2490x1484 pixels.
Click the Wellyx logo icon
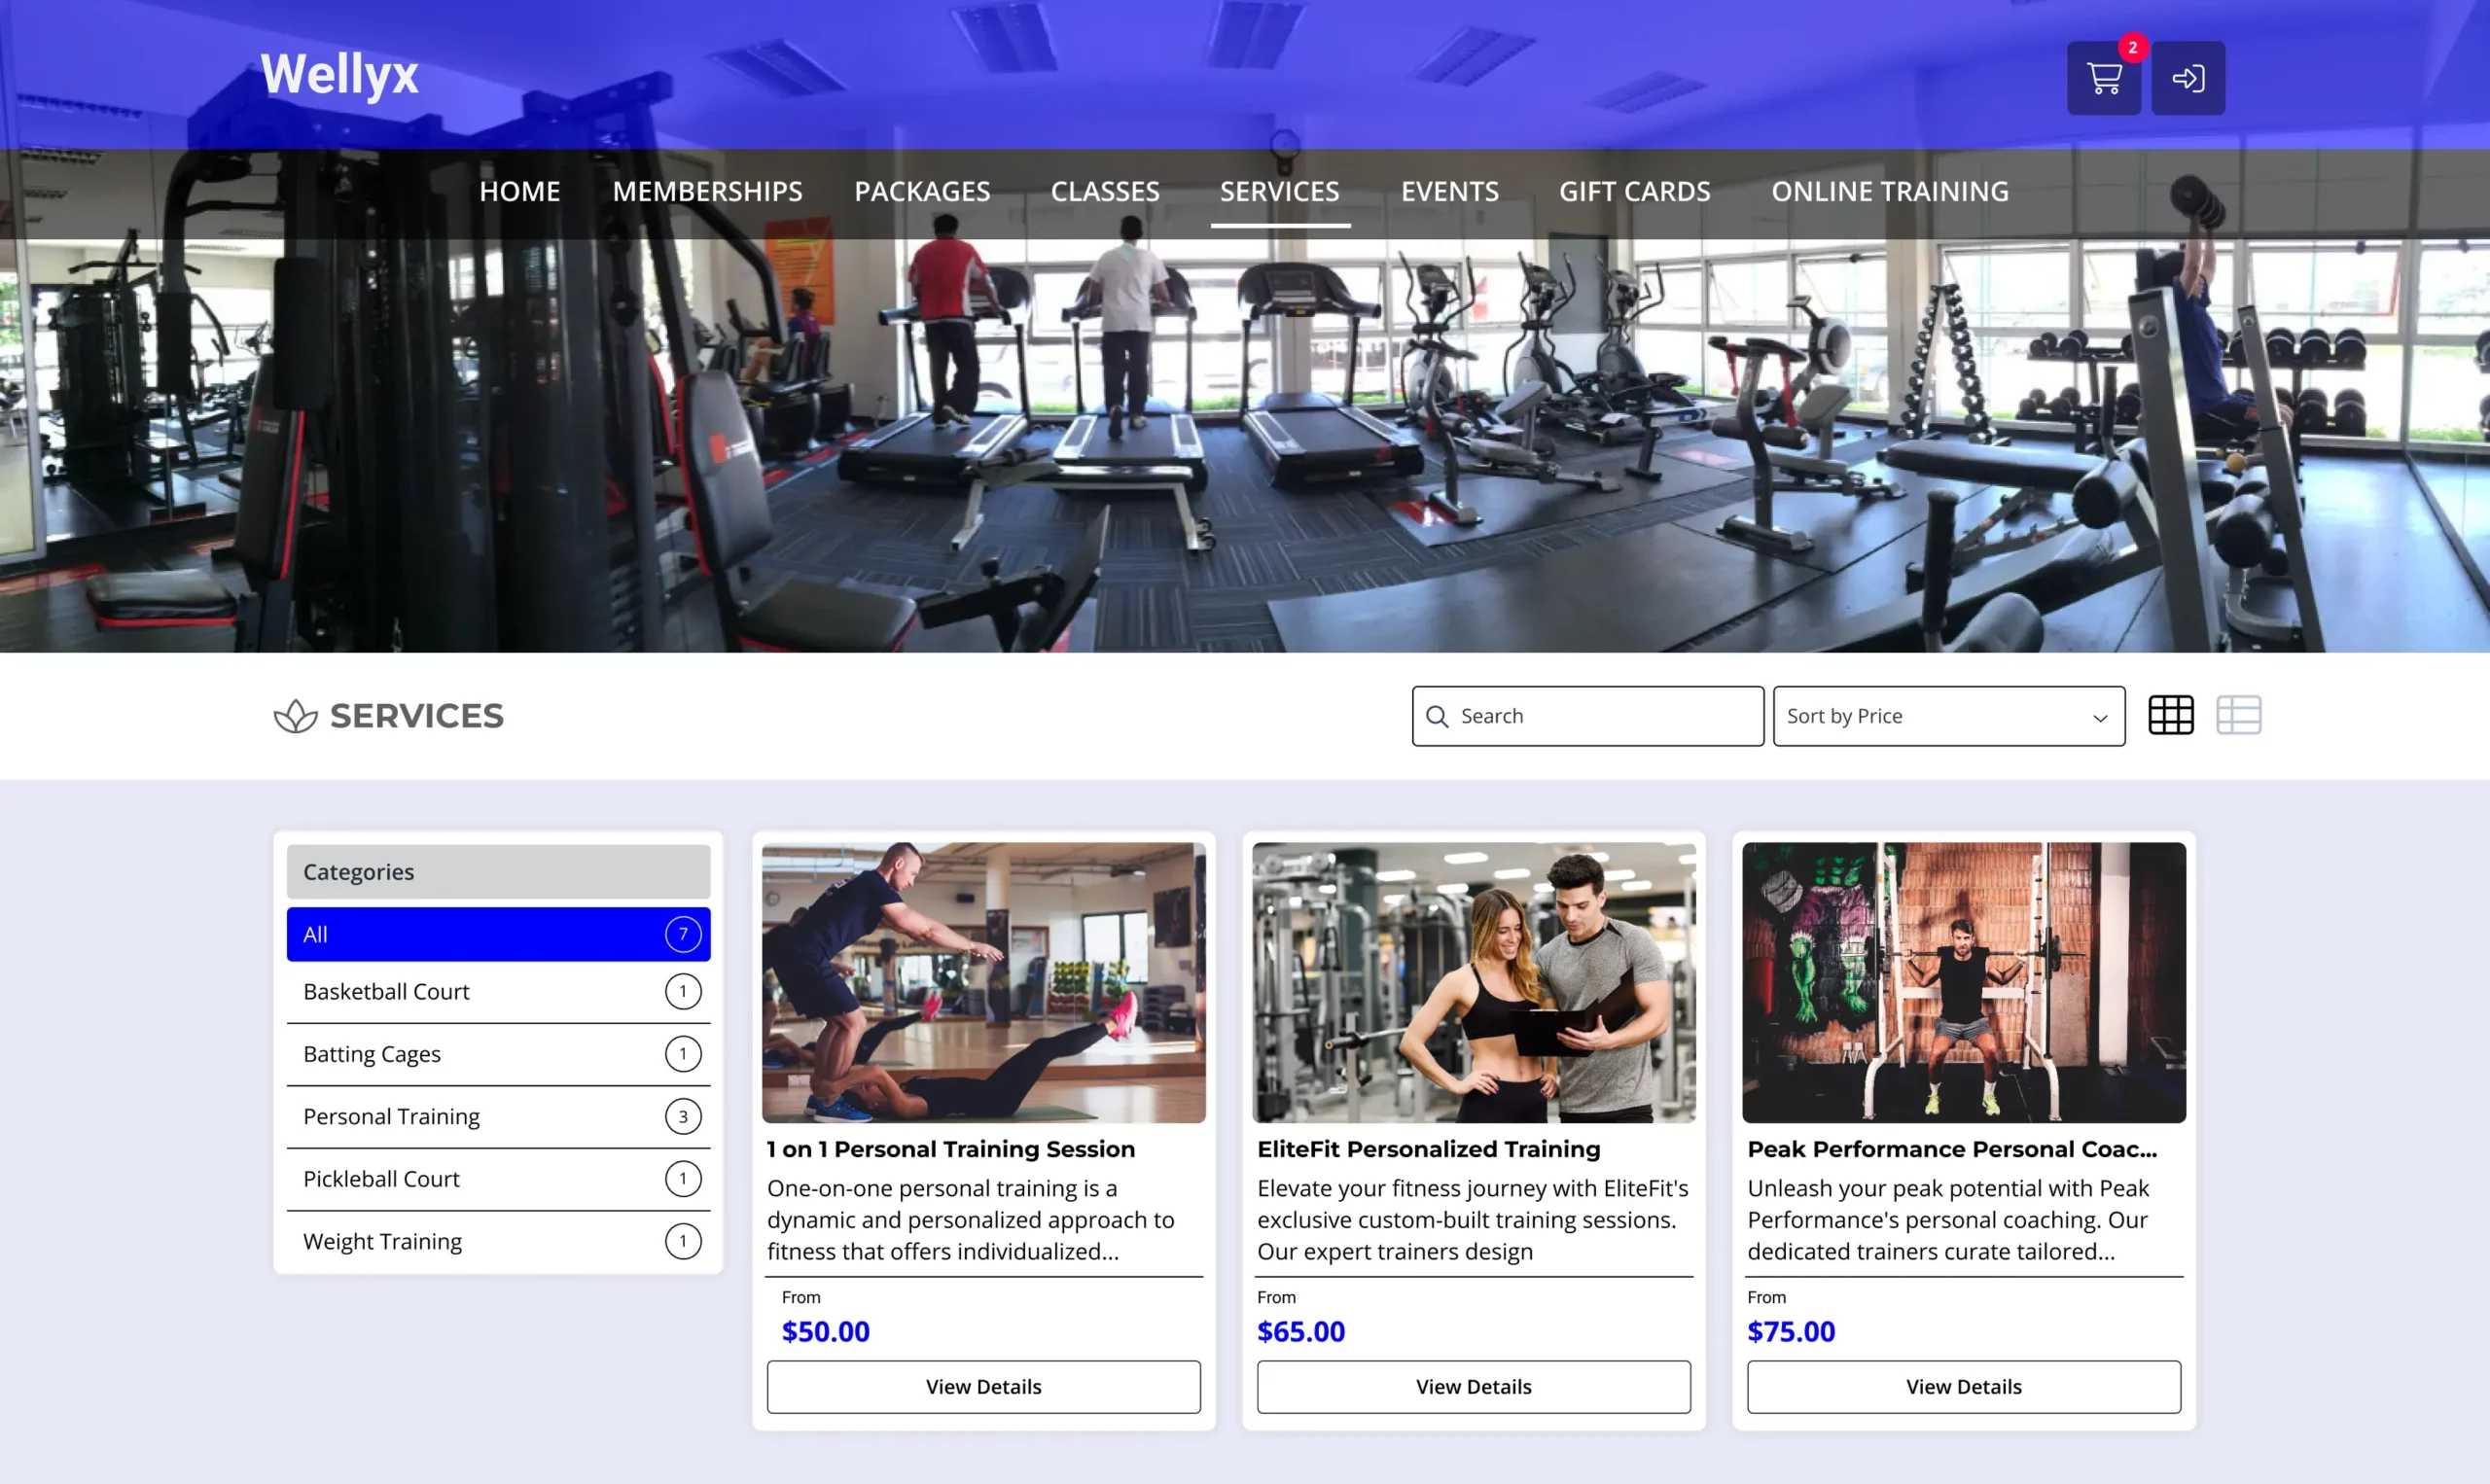(x=339, y=74)
